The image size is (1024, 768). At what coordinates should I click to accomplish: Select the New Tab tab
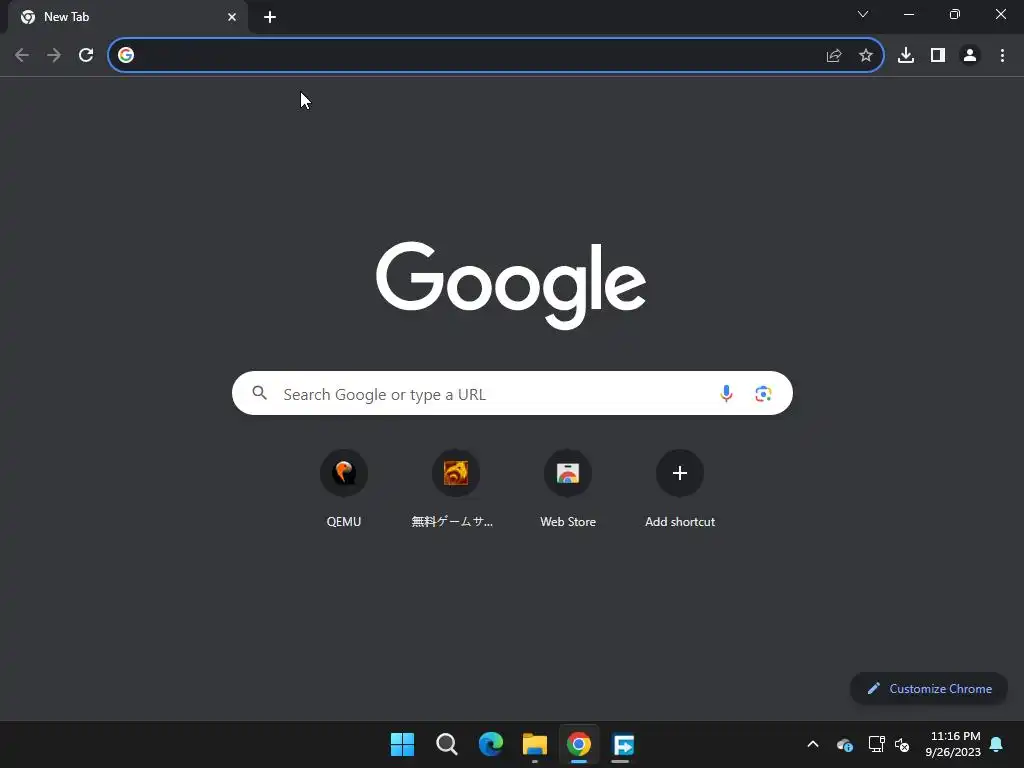click(x=128, y=17)
